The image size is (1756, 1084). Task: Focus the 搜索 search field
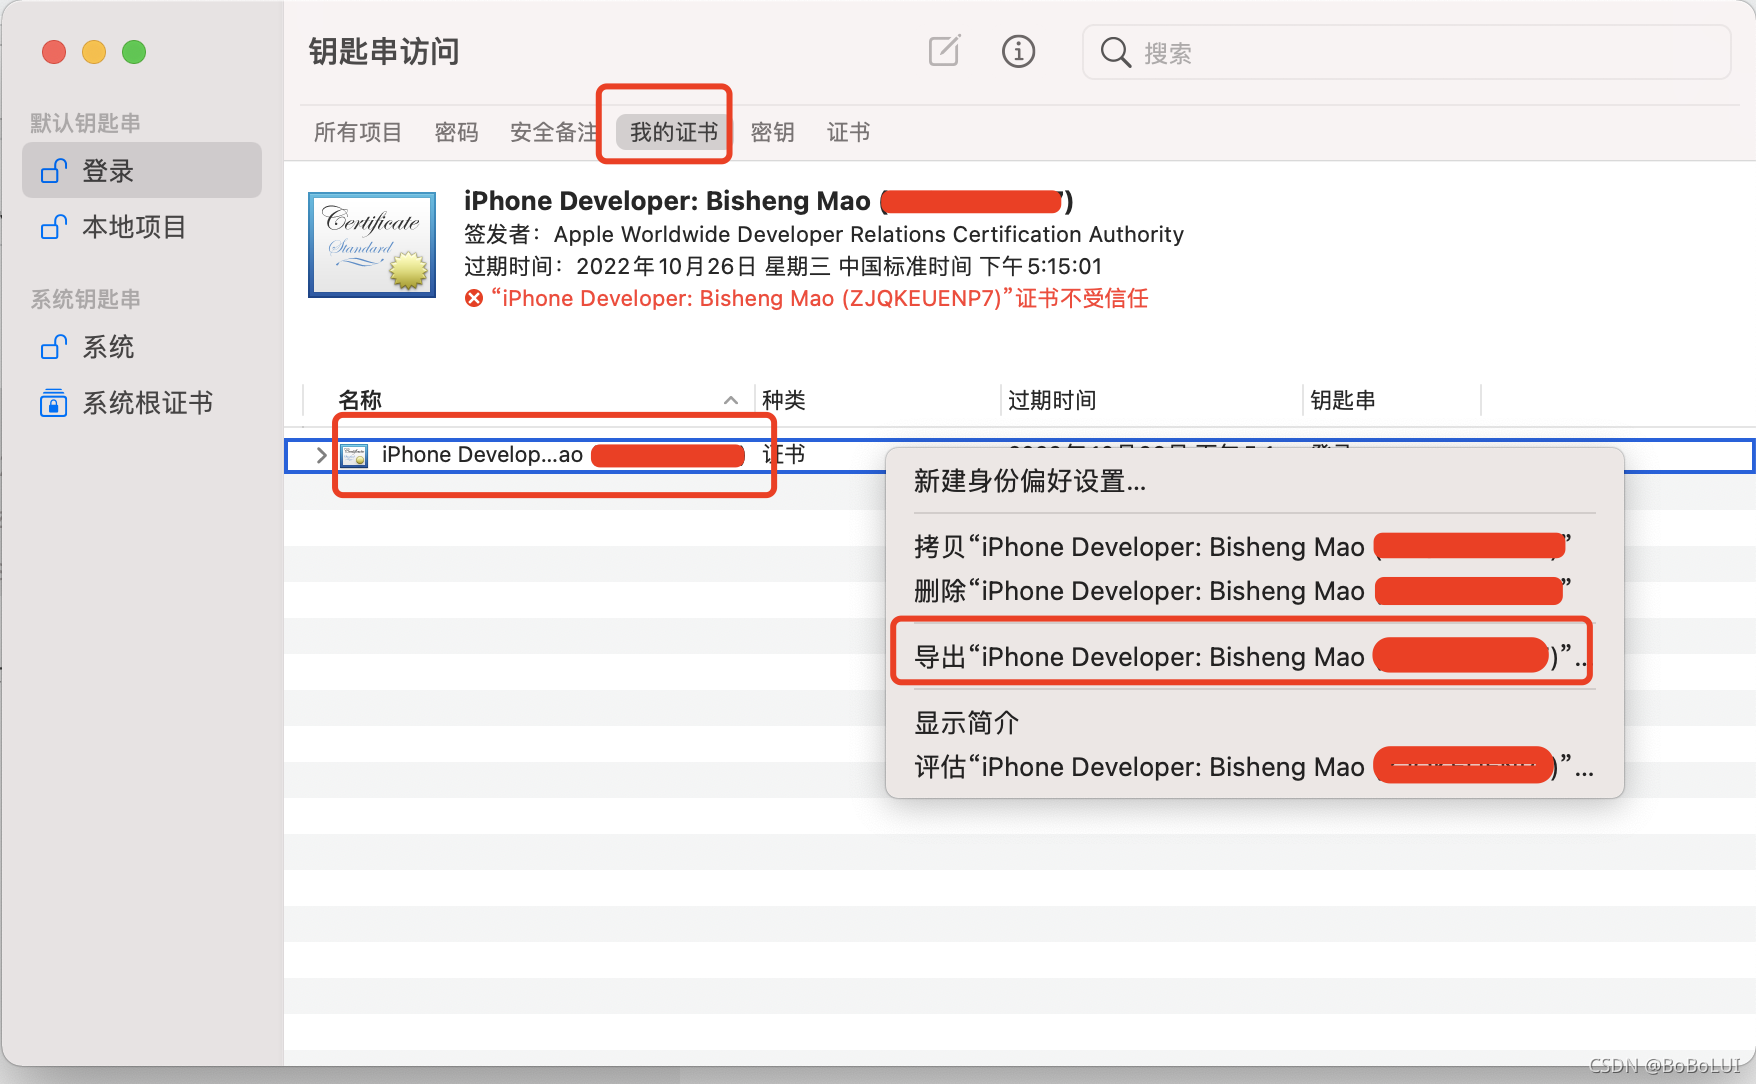click(x=1406, y=52)
